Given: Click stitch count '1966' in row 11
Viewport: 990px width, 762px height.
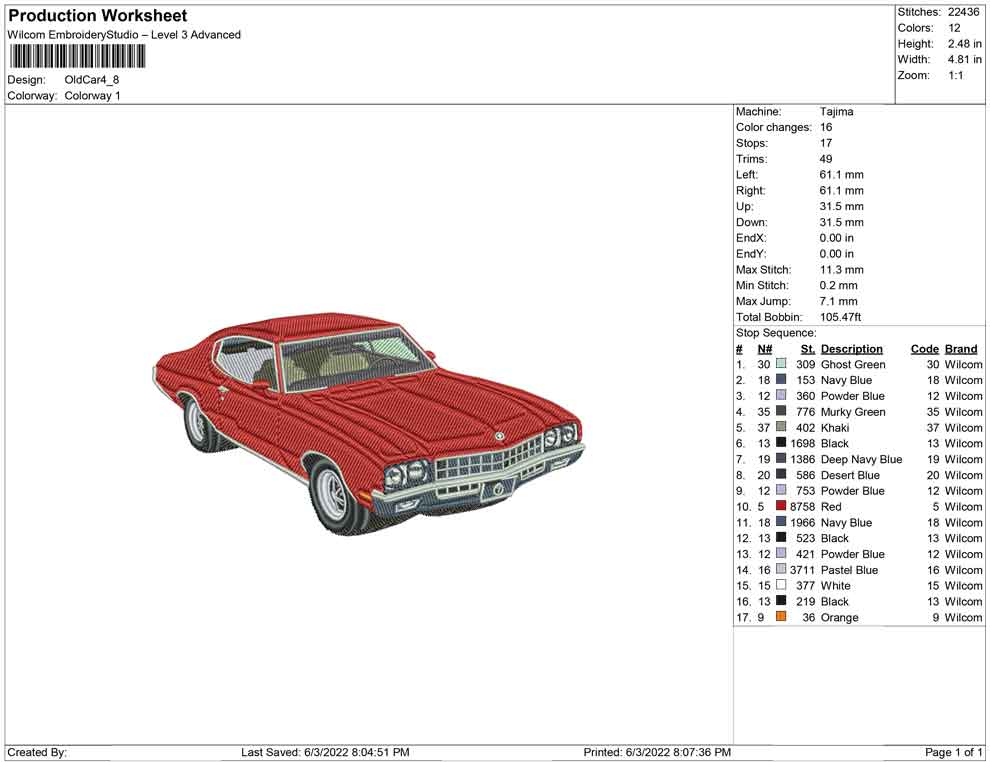Looking at the screenshot, I should point(802,521).
